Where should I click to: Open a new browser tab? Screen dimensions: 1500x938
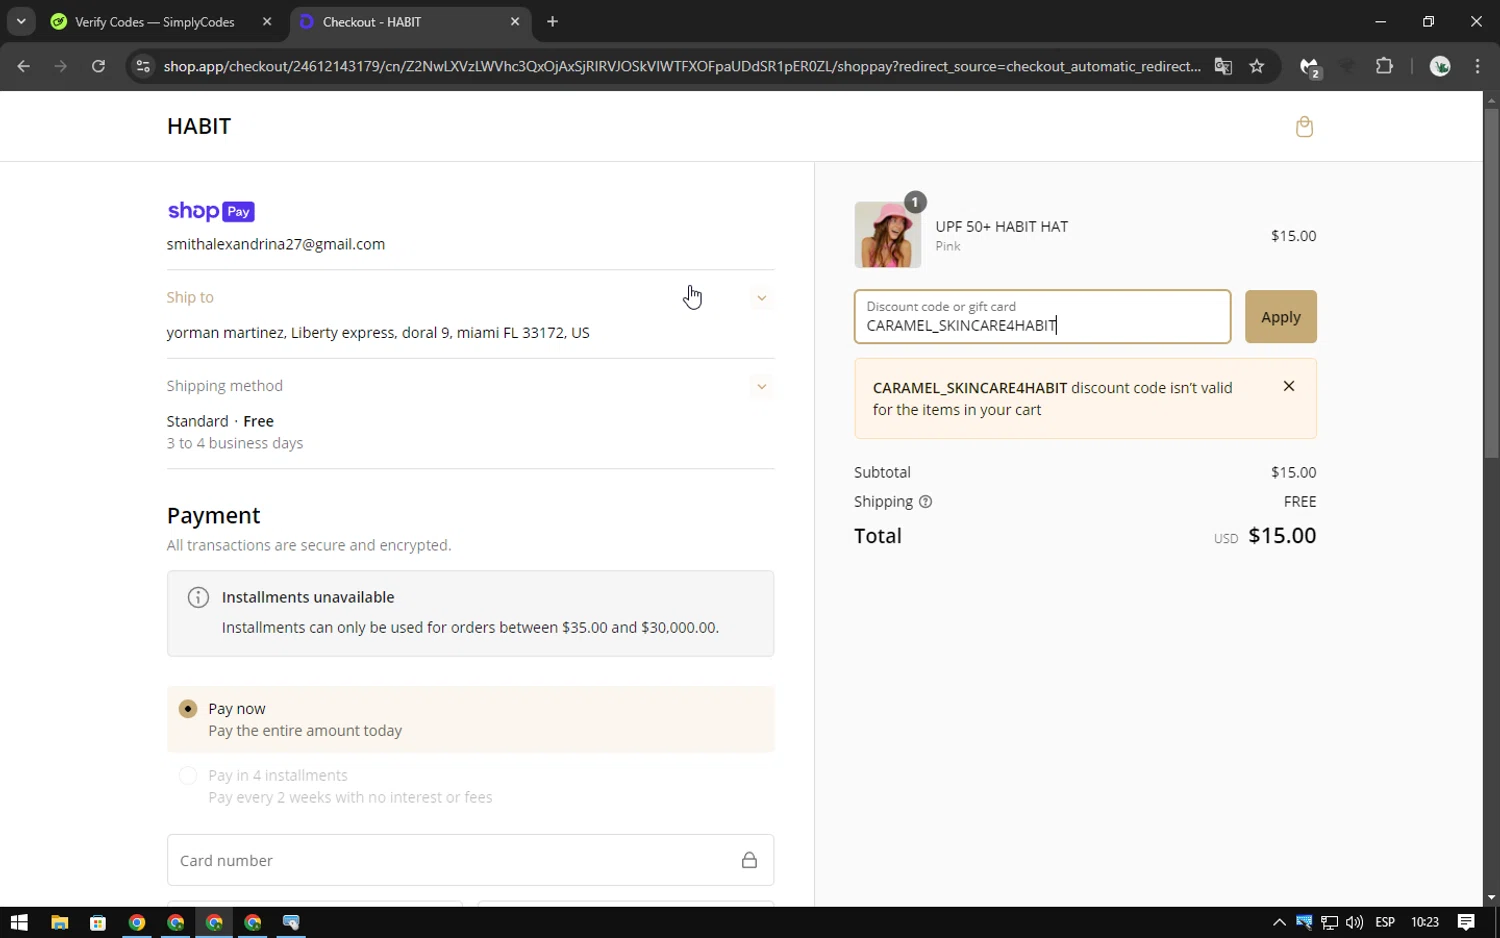tap(552, 22)
